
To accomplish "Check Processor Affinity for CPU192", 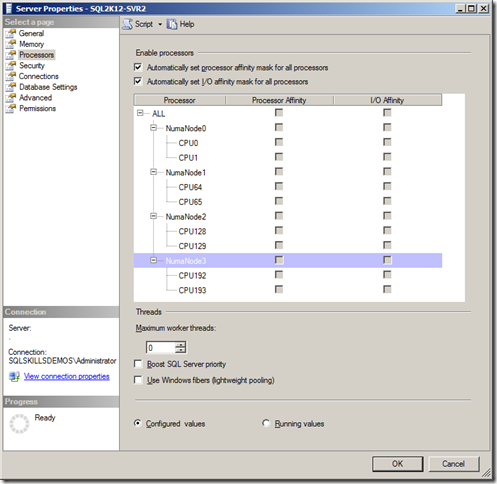I will point(279,275).
